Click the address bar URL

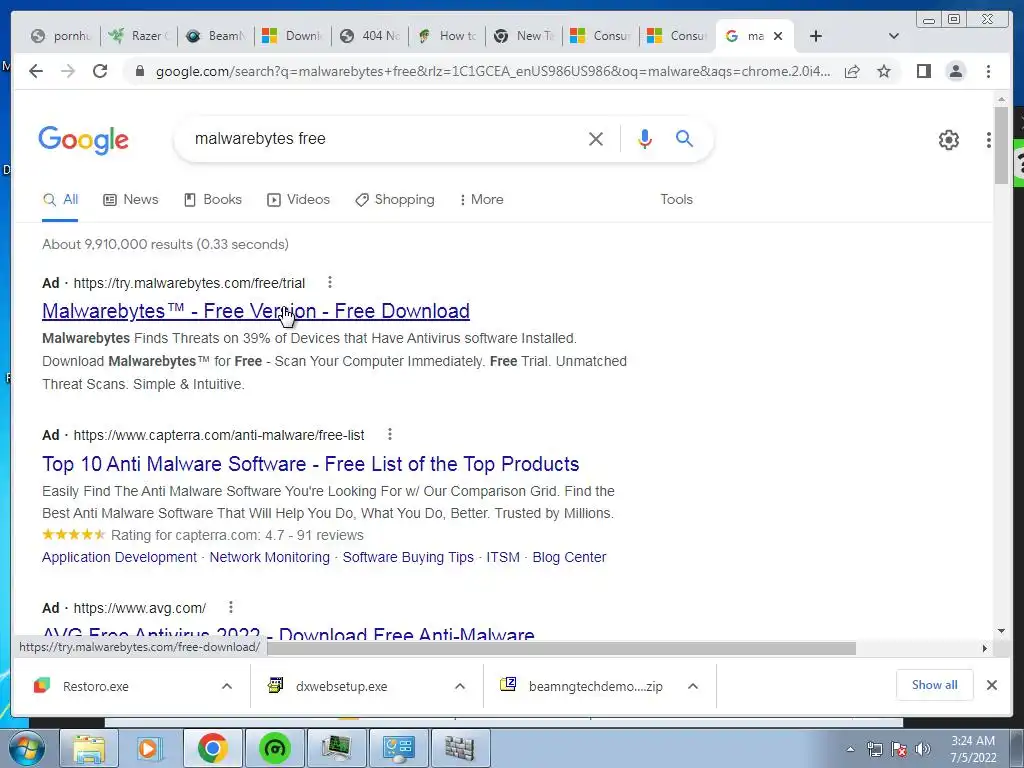pyautogui.click(x=493, y=71)
